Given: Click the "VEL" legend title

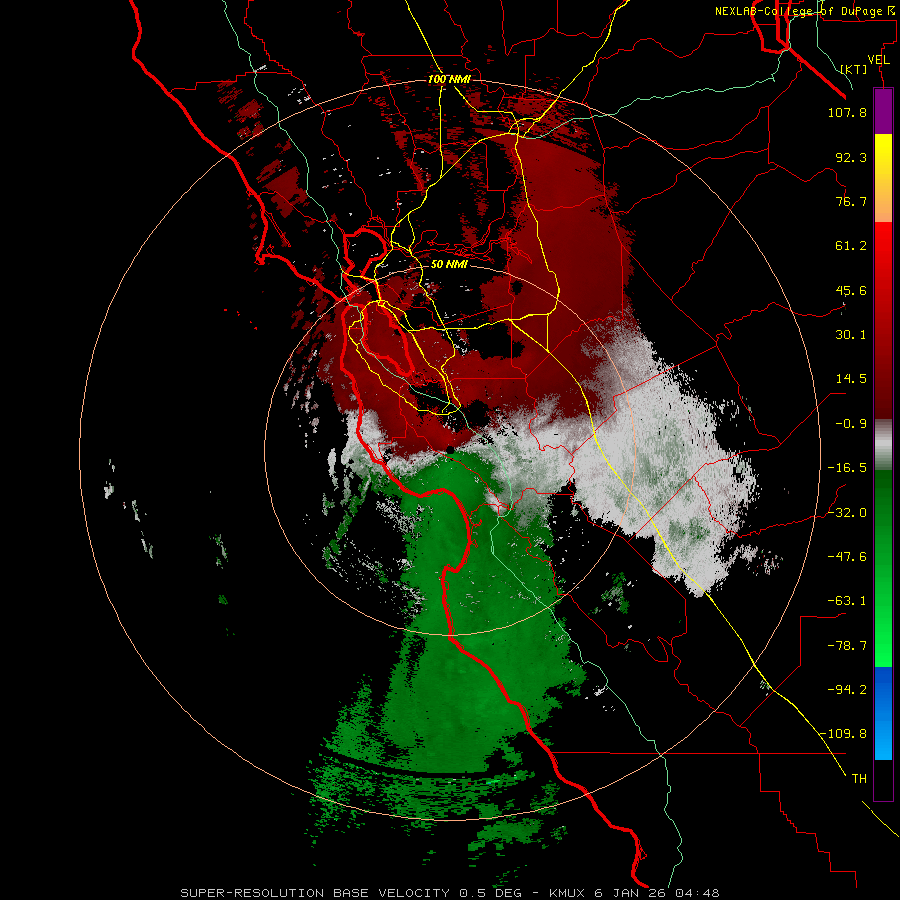Looking at the screenshot, I should tap(879, 60).
